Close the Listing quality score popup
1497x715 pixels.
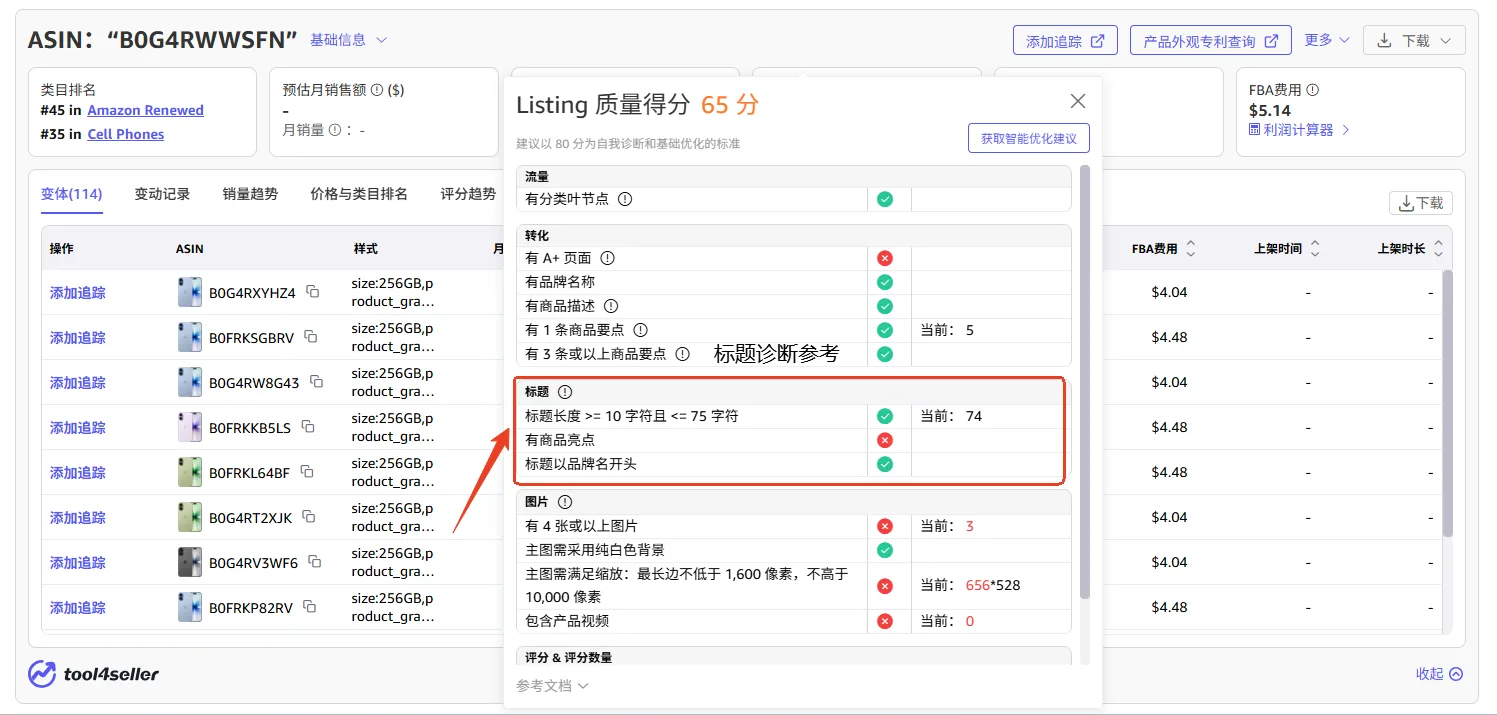pos(1077,101)
